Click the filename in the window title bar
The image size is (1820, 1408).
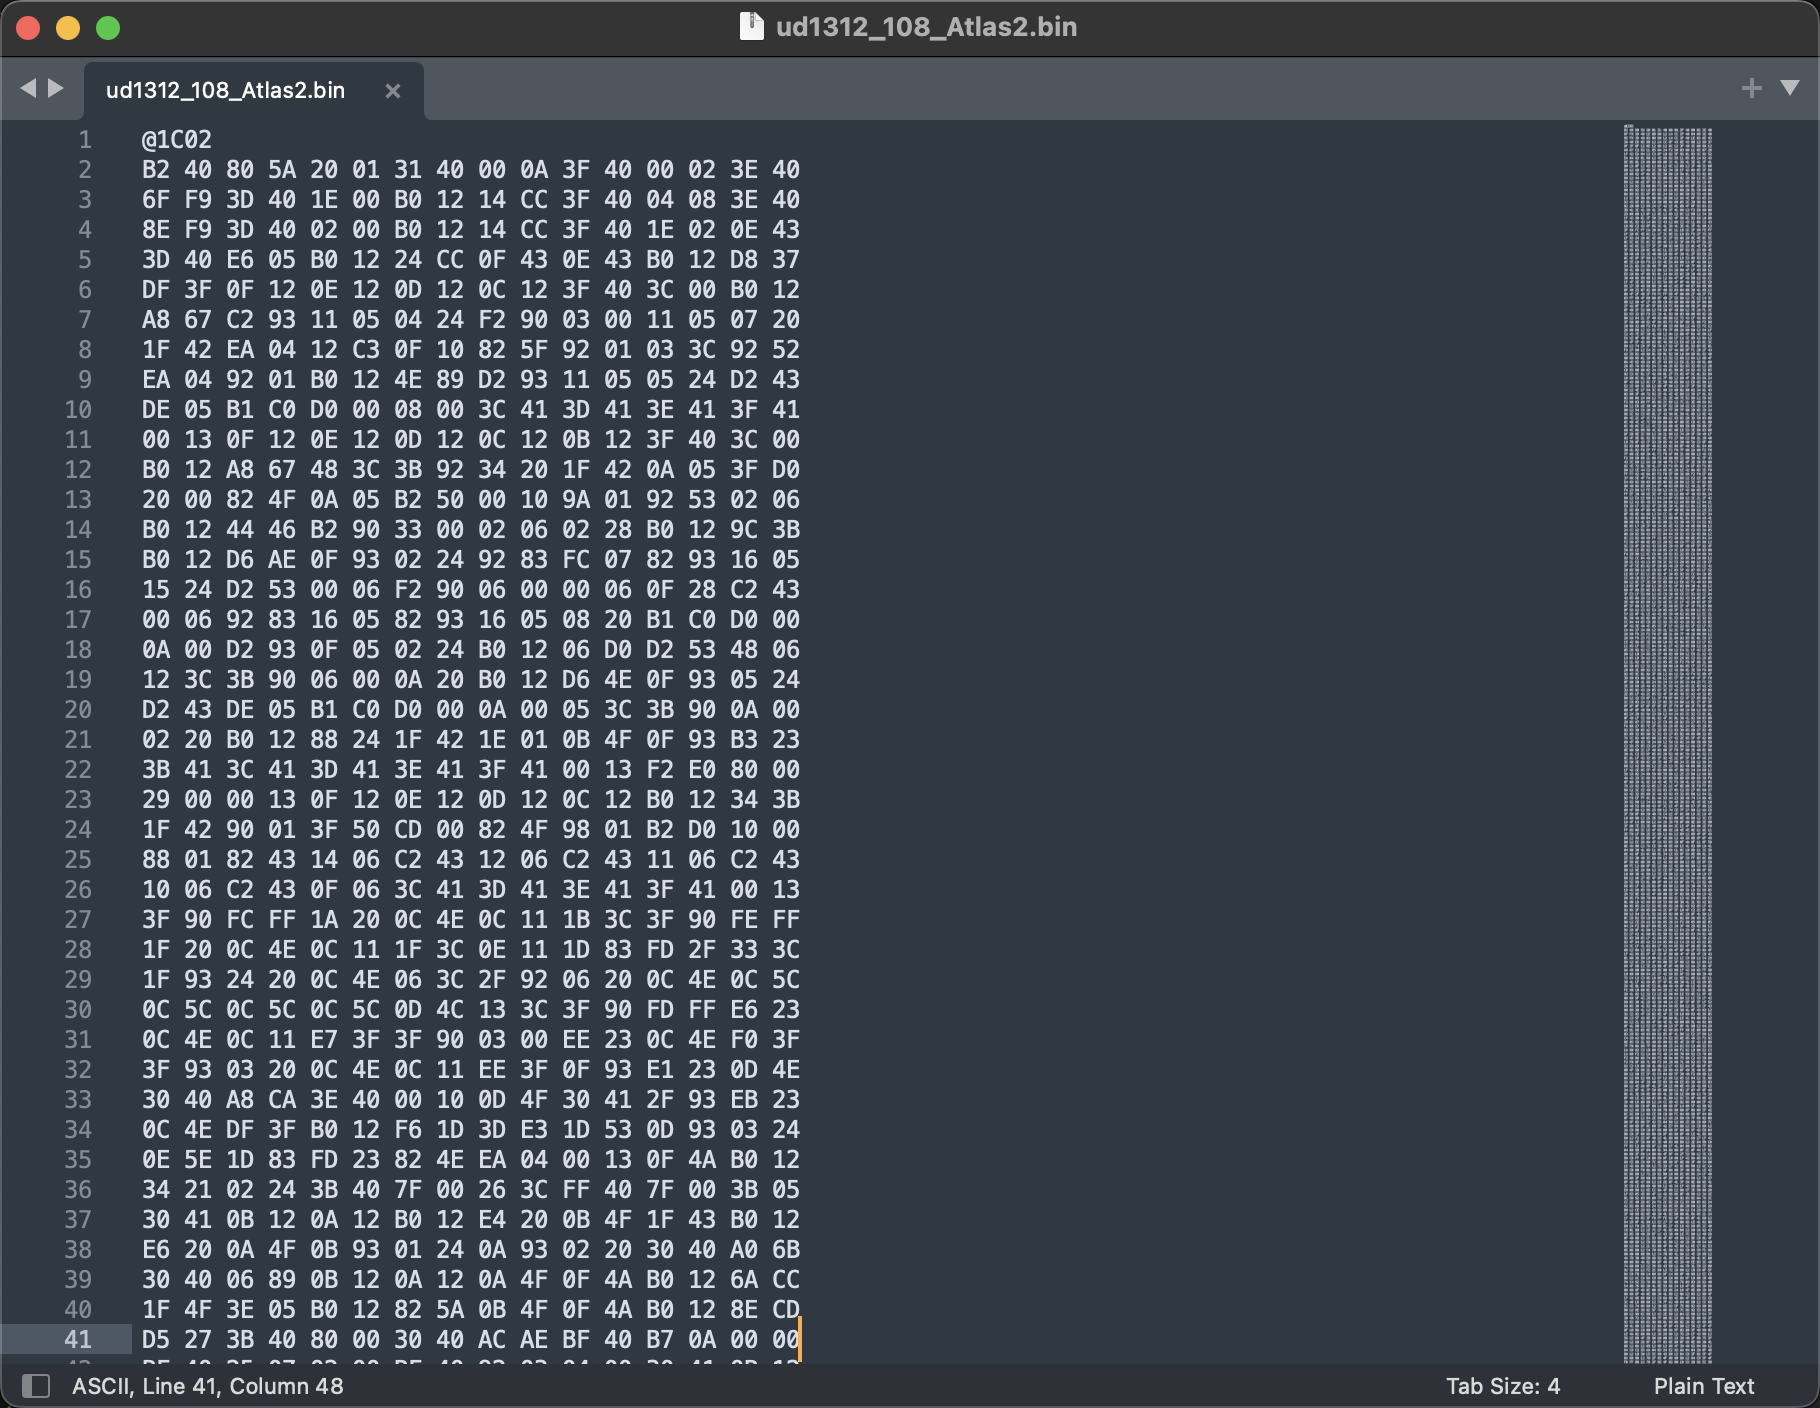pos(925,27)
